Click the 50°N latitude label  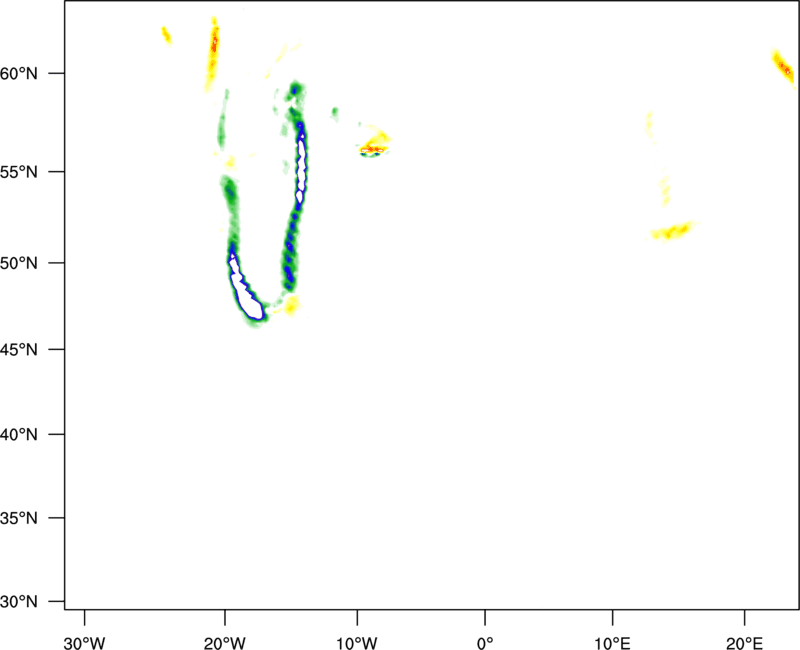click(x=19, y=263)
